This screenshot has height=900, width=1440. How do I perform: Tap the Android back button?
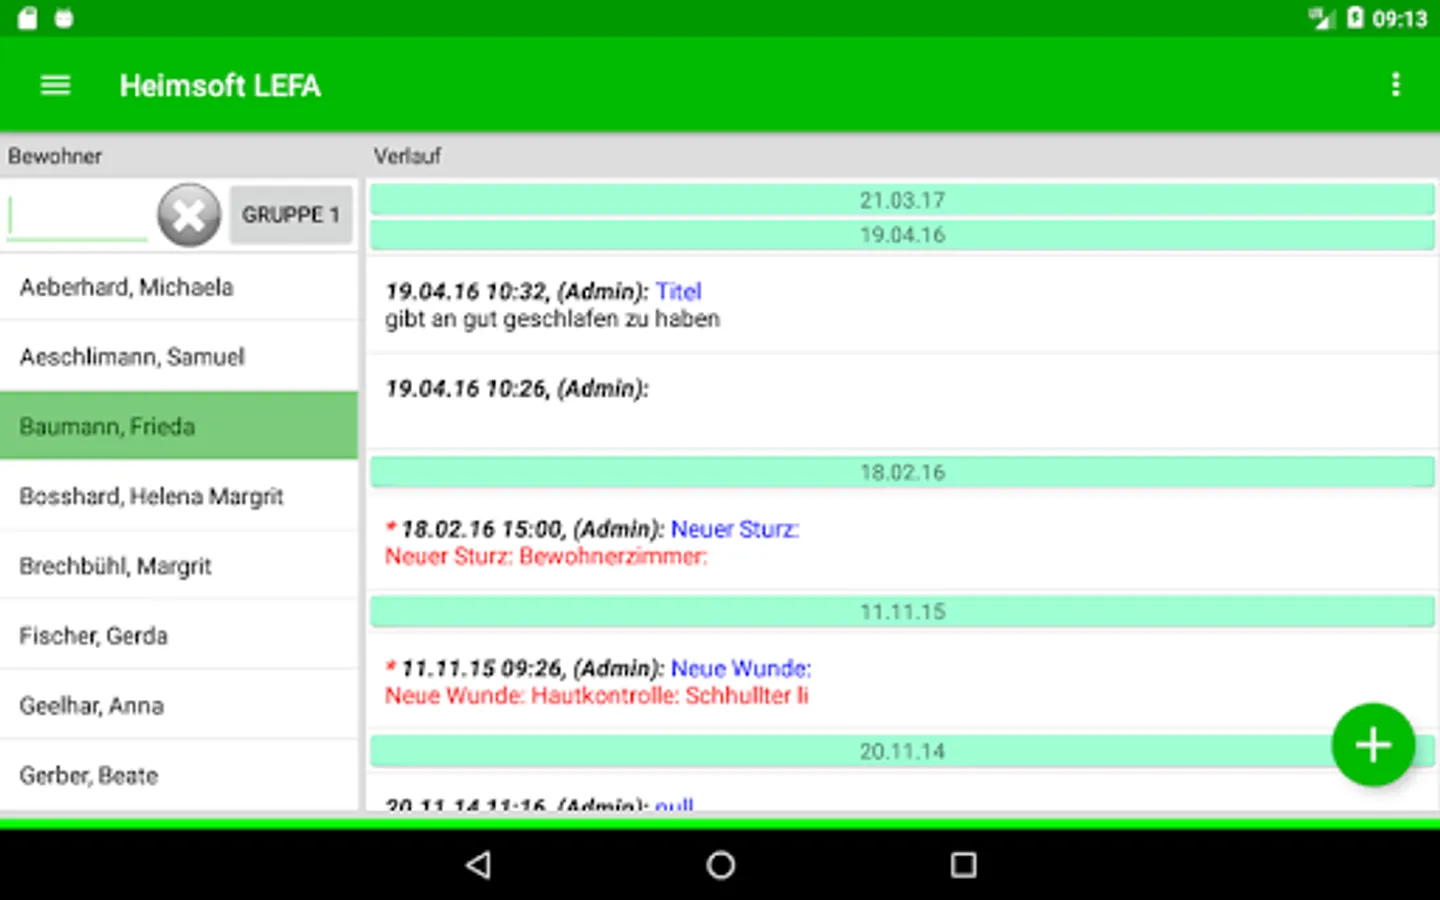coord(479,865)
